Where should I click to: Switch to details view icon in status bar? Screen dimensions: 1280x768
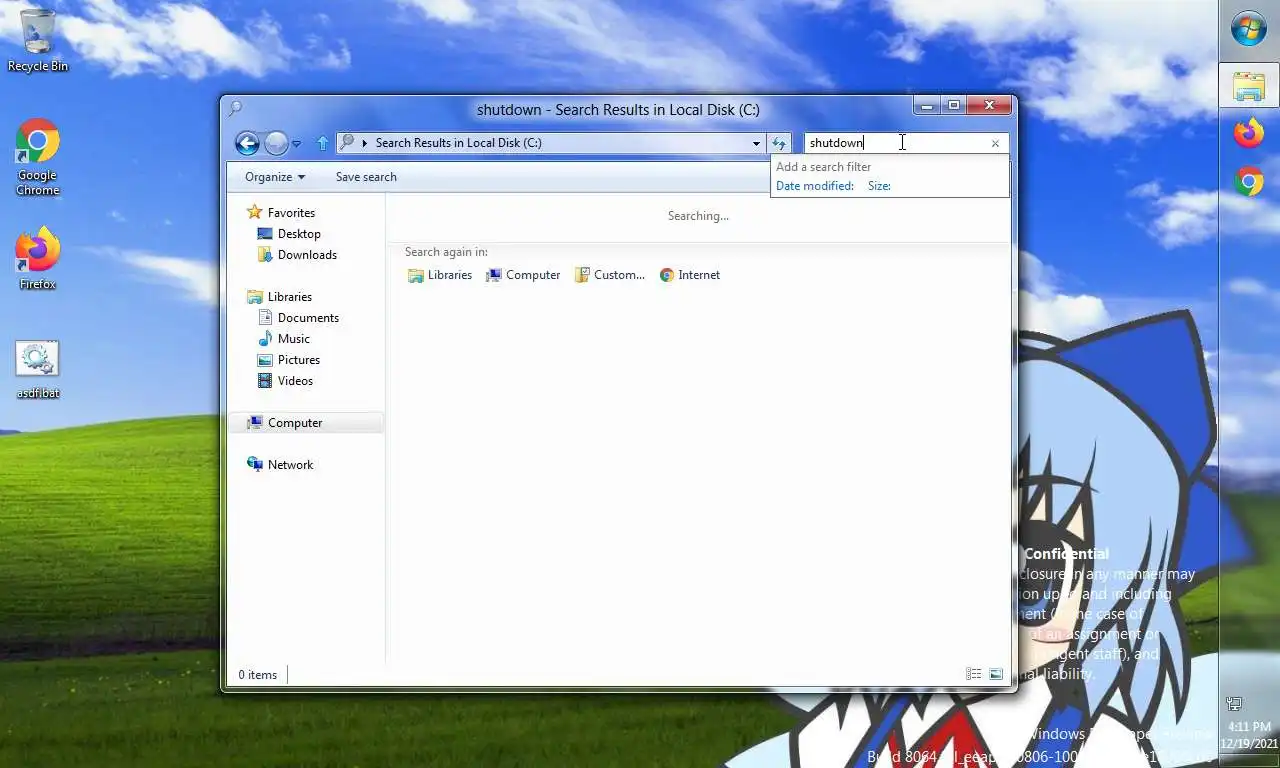point(973,674)
